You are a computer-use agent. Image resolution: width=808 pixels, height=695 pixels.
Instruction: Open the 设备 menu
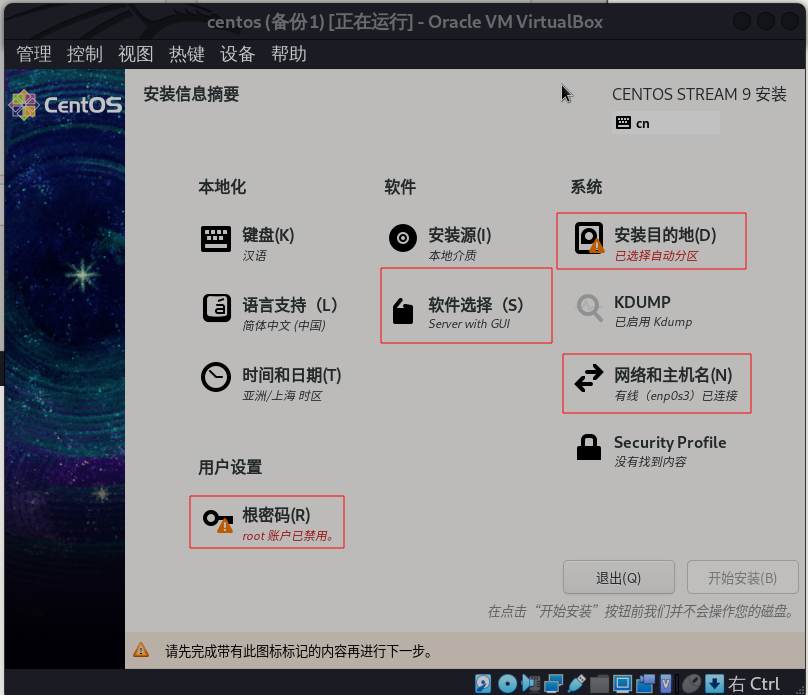pyautogui.click(x=238, y=54)
